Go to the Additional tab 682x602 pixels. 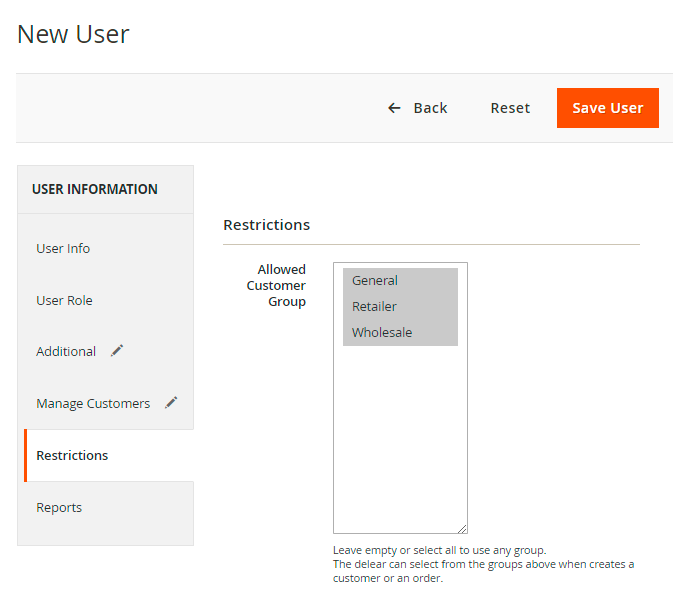[66, 352]
